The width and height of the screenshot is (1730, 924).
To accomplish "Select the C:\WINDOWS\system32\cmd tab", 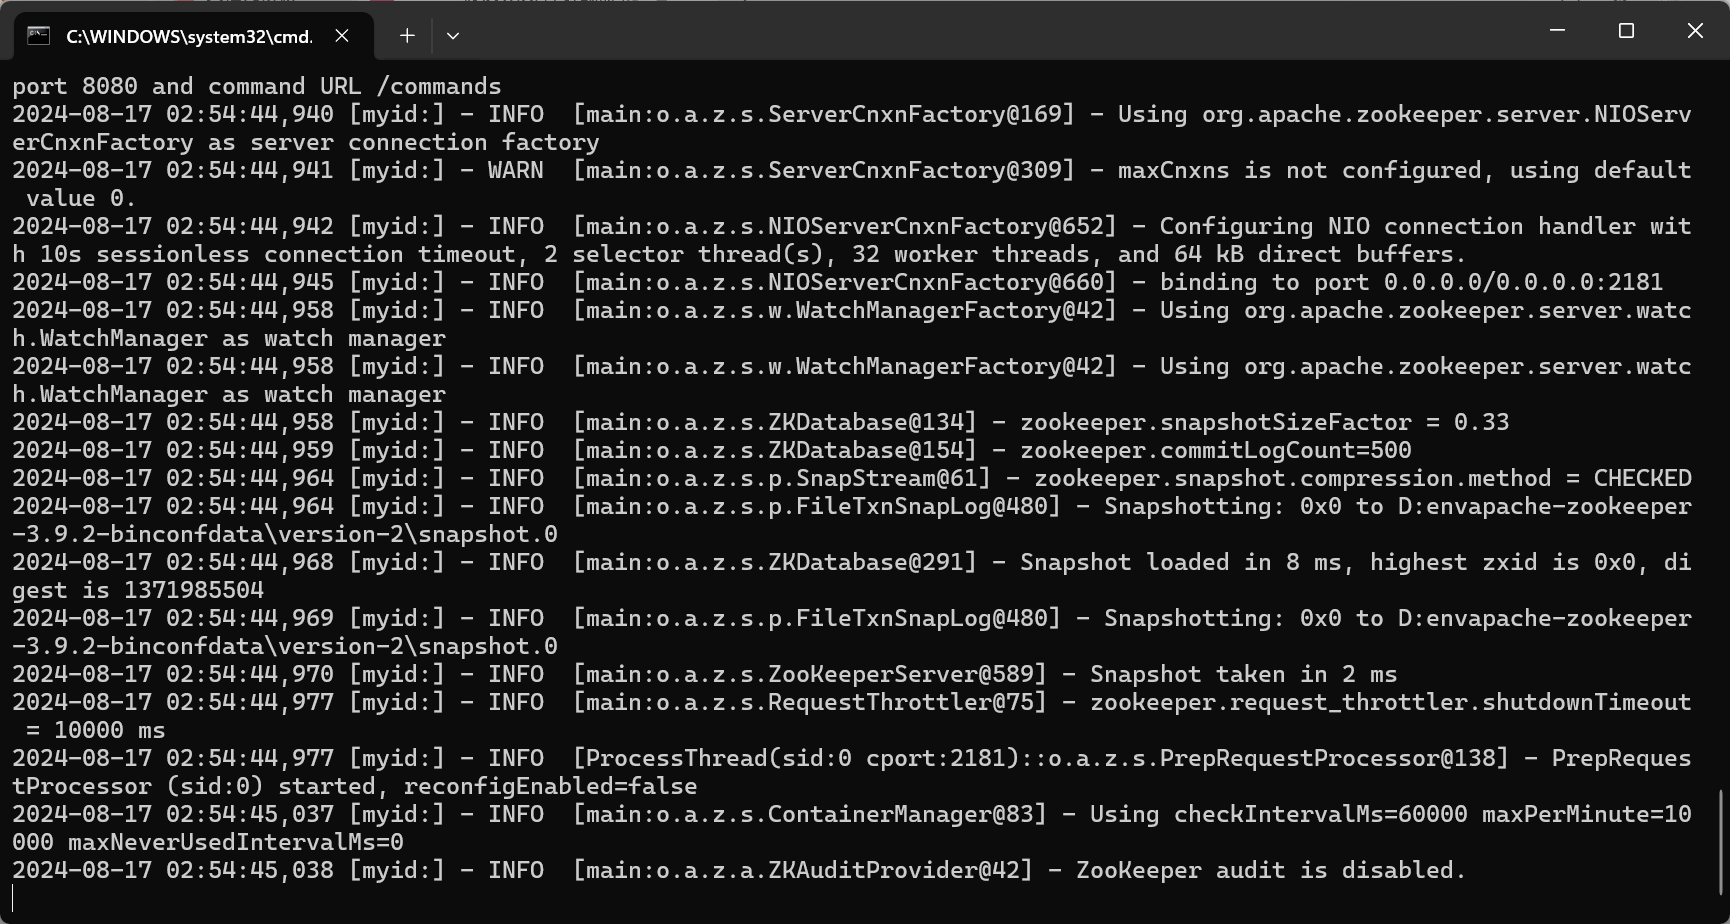I will (194, 36).
